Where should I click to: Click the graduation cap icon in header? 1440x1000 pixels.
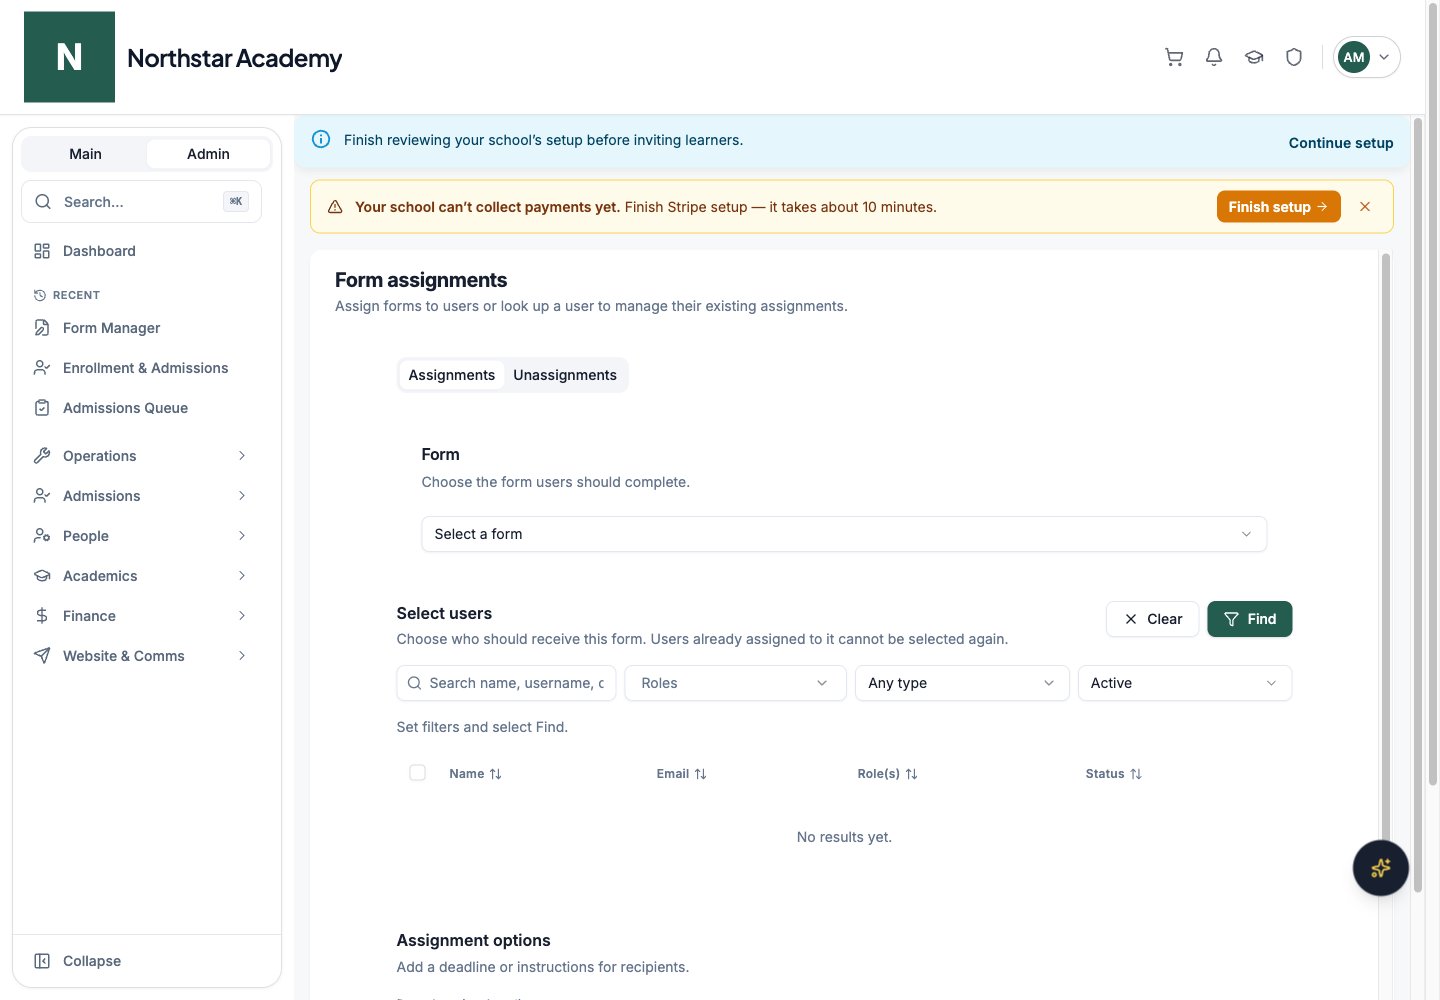coord(1254,57)
